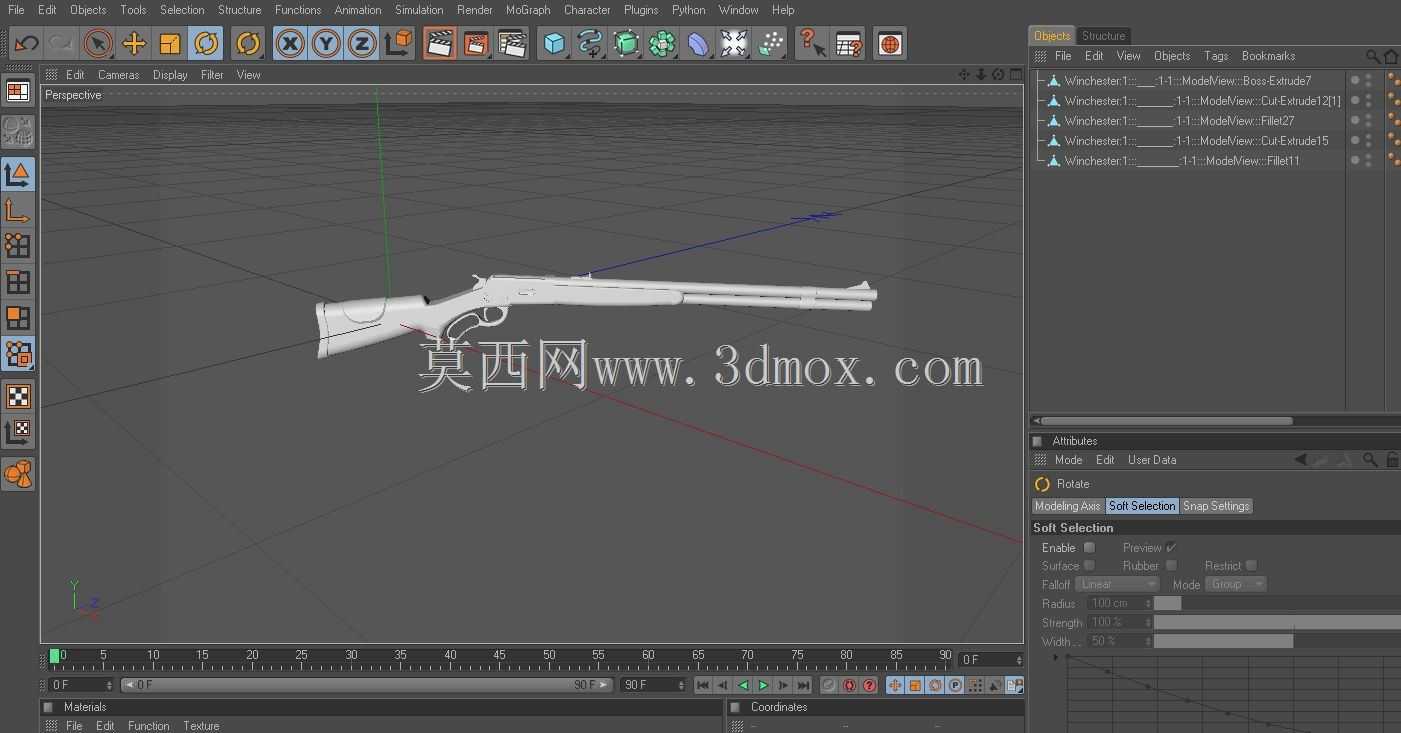Click the context help question-mark icon
This screenshot has width=1401, height=733.
tap(812, 43)
